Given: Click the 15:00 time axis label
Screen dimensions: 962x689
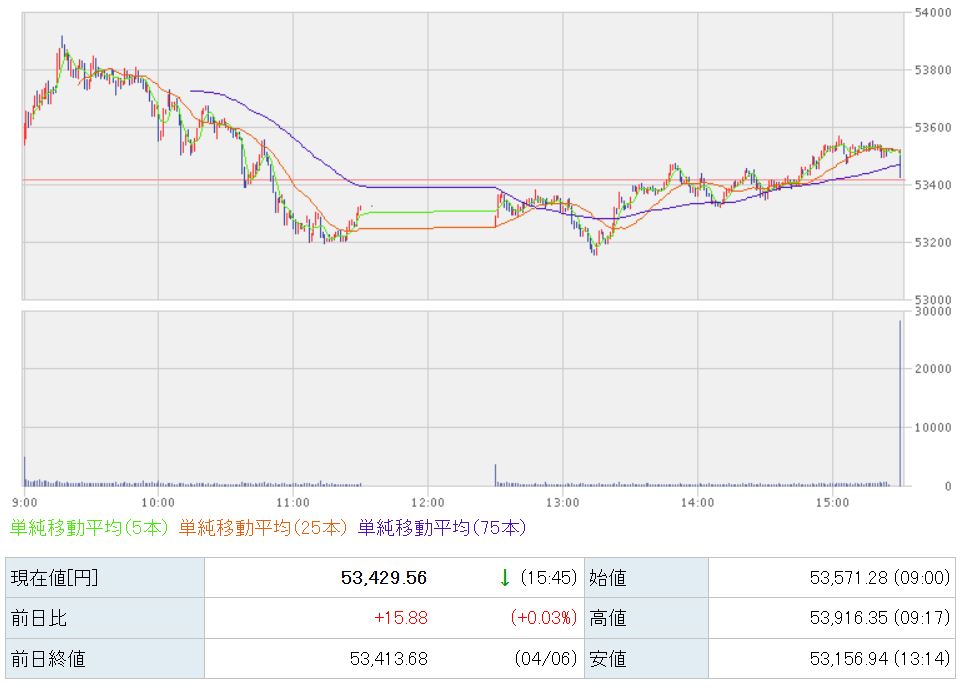Looking at the screenshot, I should tap(832, 501).
